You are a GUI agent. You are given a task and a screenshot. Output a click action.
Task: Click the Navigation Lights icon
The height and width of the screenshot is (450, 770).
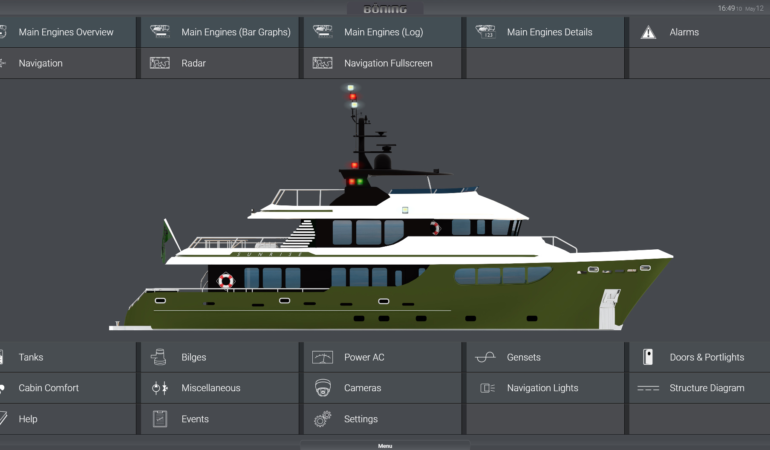487,388
